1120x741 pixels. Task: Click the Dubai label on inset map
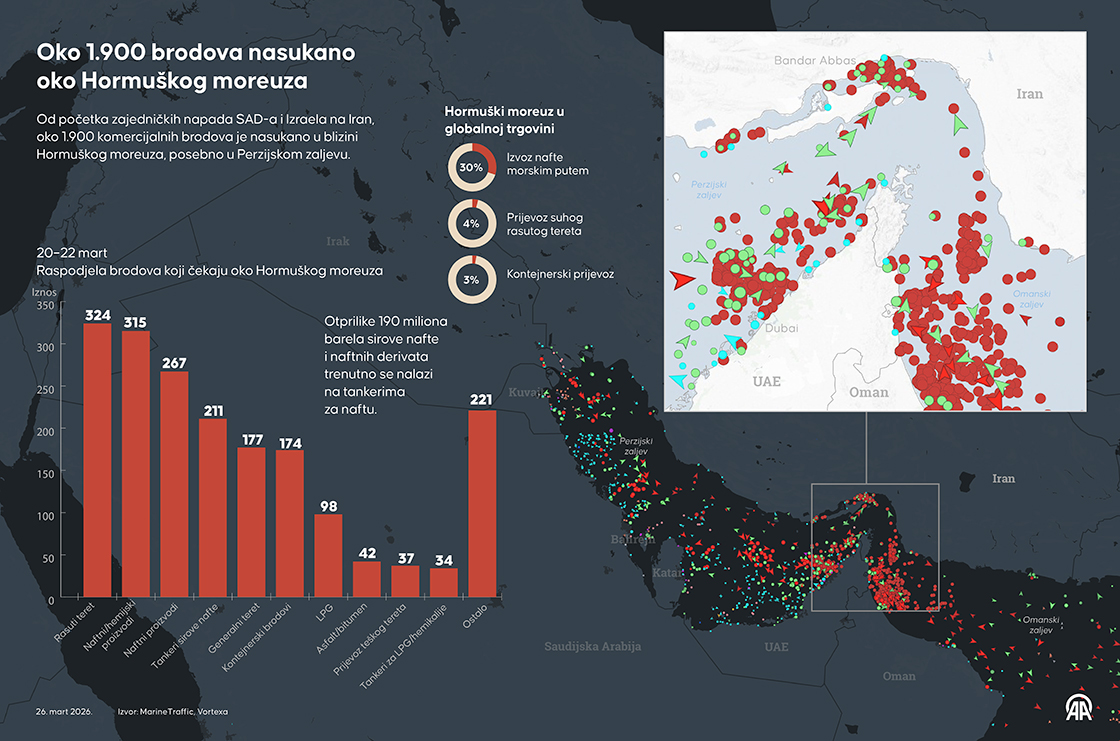coord(782,328)
